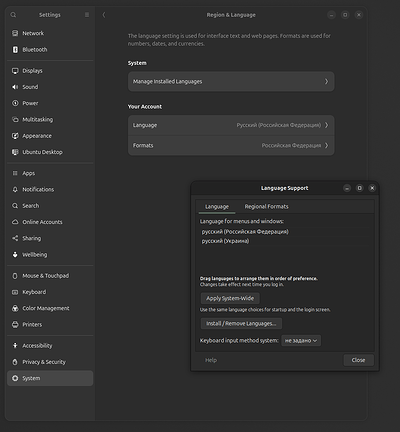Viewport: 400px width, 432px height.
Task: Select русский (Украина) in the language list
Action: 225,241
